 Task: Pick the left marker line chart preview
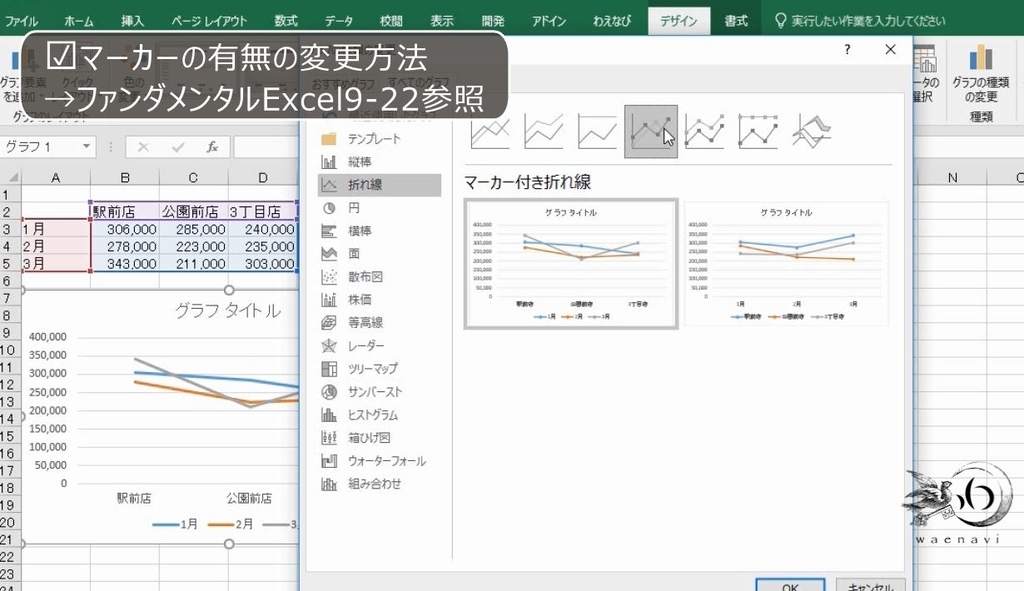pyautogui.click(x=571, y=263)
